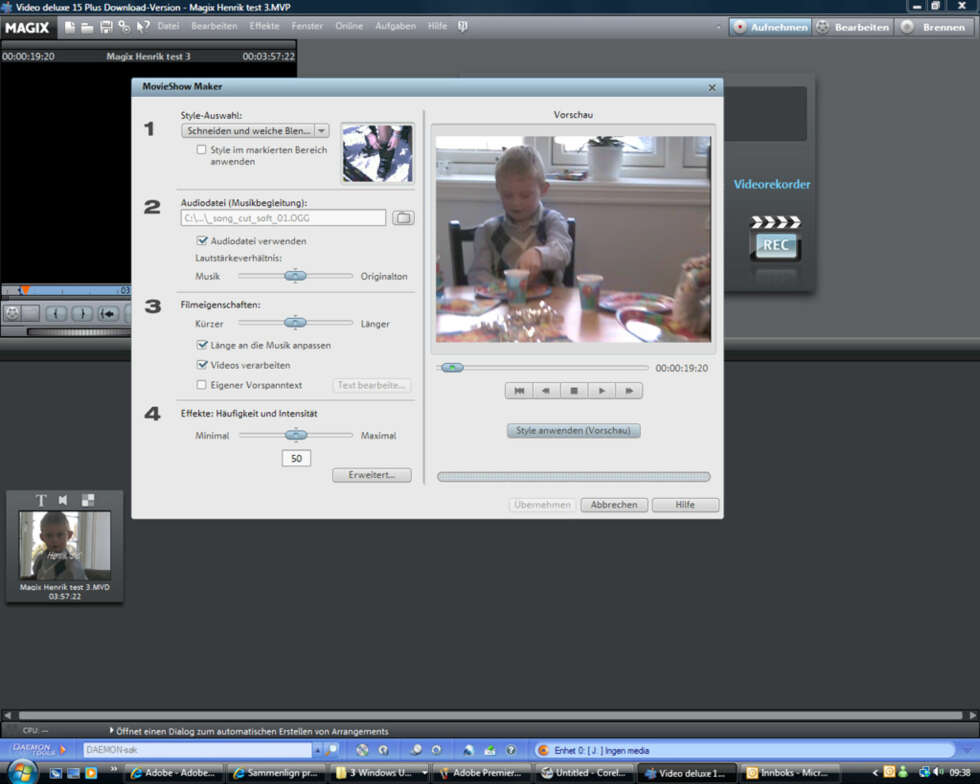Open the Fenster menu
This screenshot has width=980, height=784.
[307, 26]
